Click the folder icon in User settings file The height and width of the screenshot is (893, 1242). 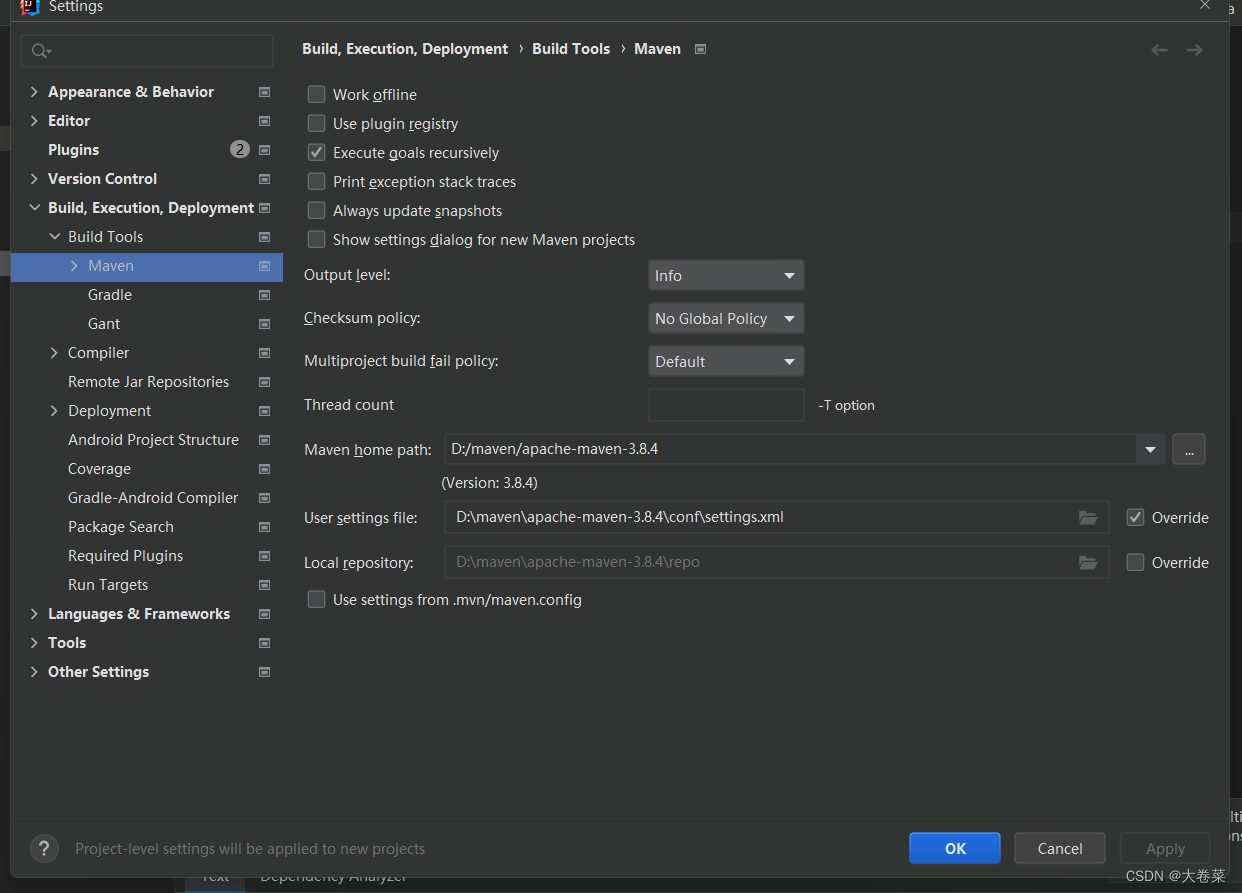click(1088, 518)
